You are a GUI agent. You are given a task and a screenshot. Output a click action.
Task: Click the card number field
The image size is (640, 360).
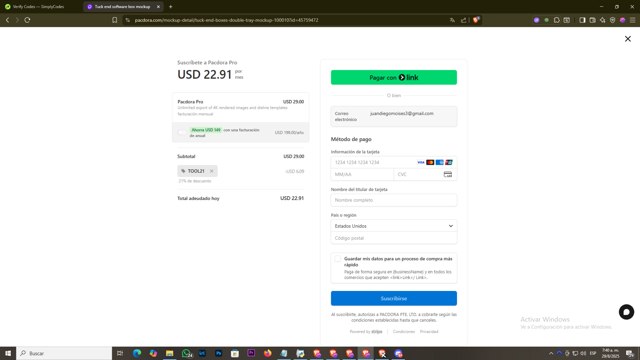(x=393, y=162)
